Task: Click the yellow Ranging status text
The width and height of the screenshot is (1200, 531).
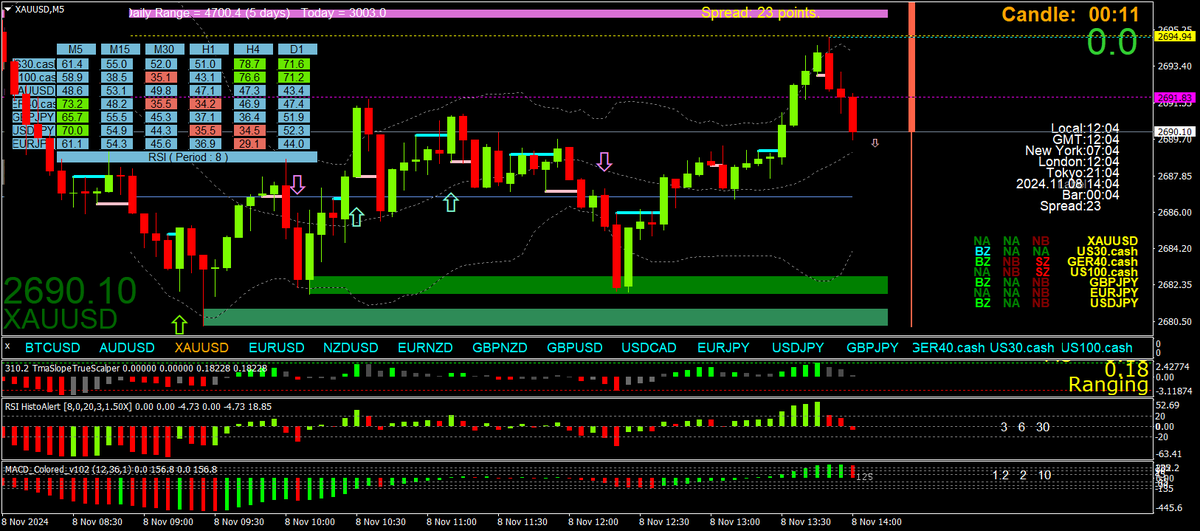Action: pos(1108,385)
